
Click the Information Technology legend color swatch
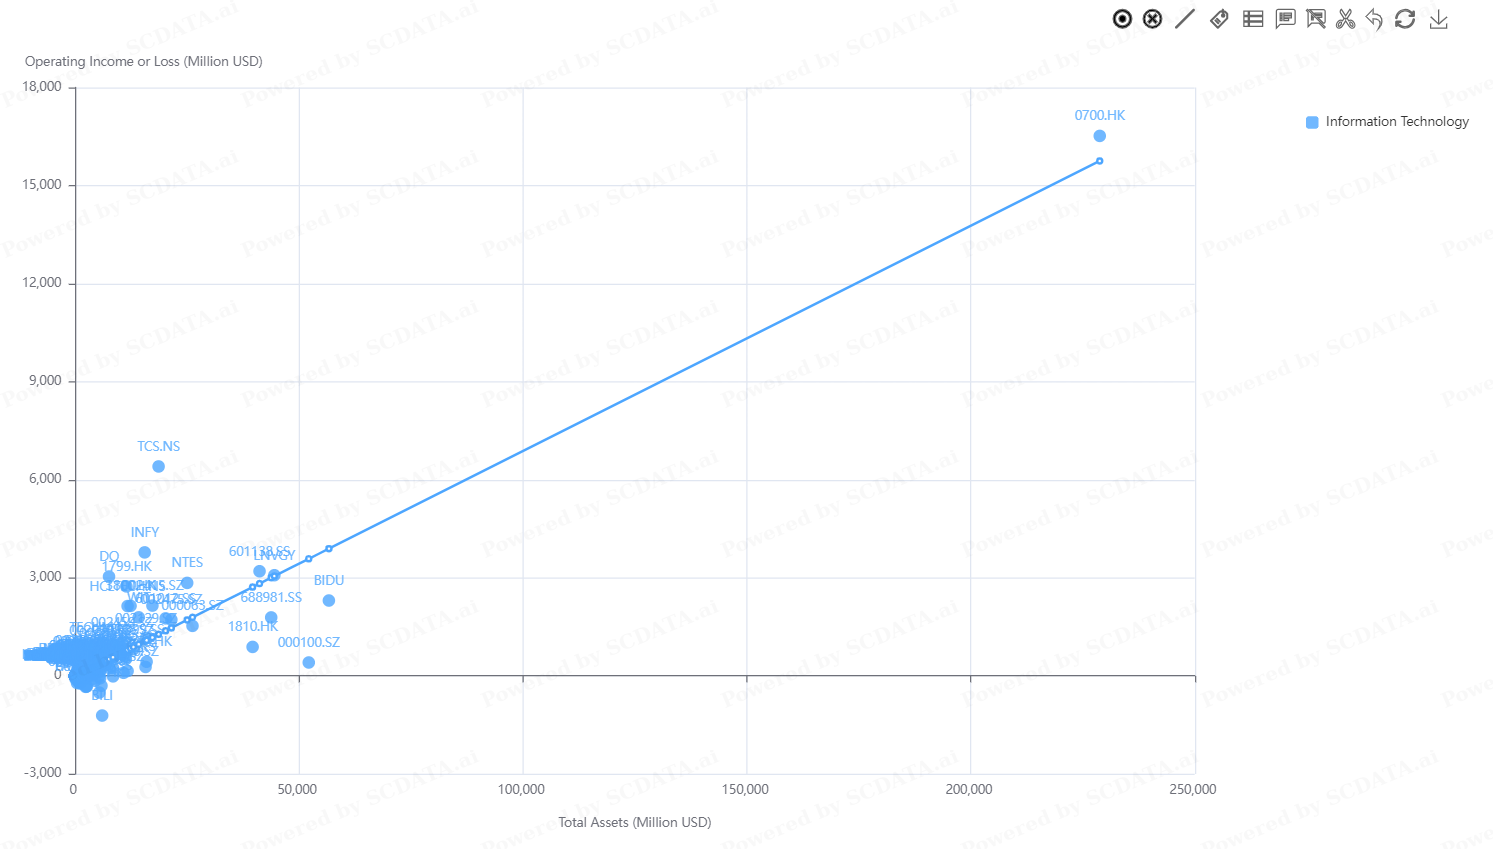pos(1312,122)
